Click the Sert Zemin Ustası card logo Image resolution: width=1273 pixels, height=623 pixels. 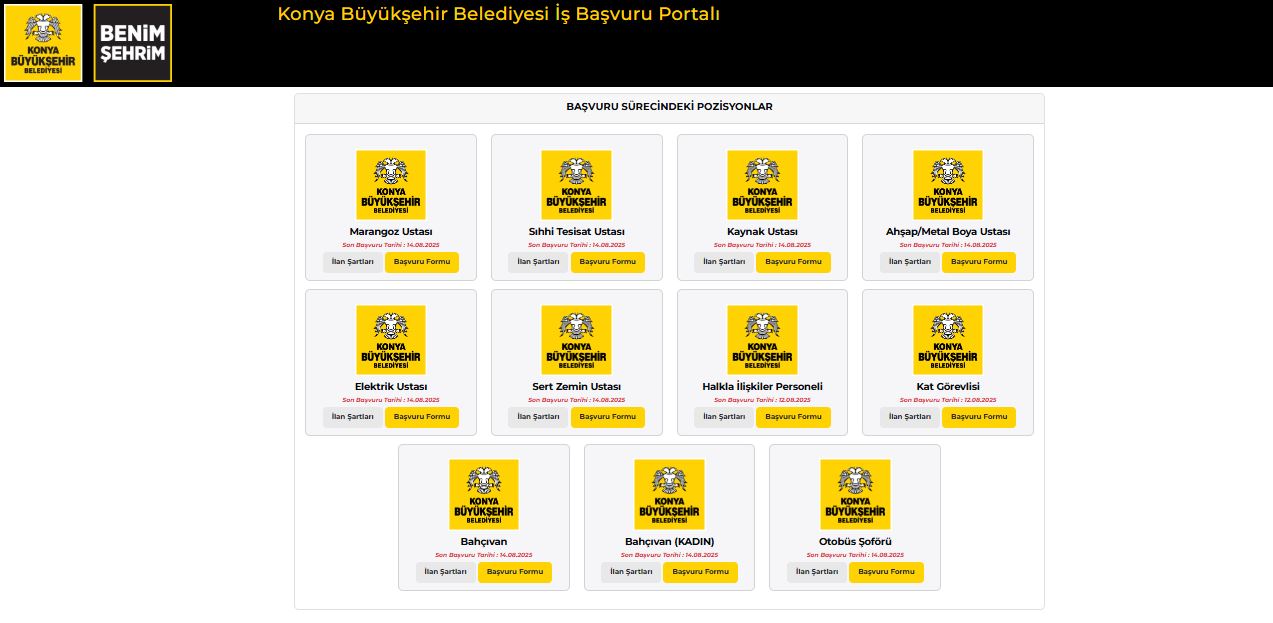[x=576, y=340]
